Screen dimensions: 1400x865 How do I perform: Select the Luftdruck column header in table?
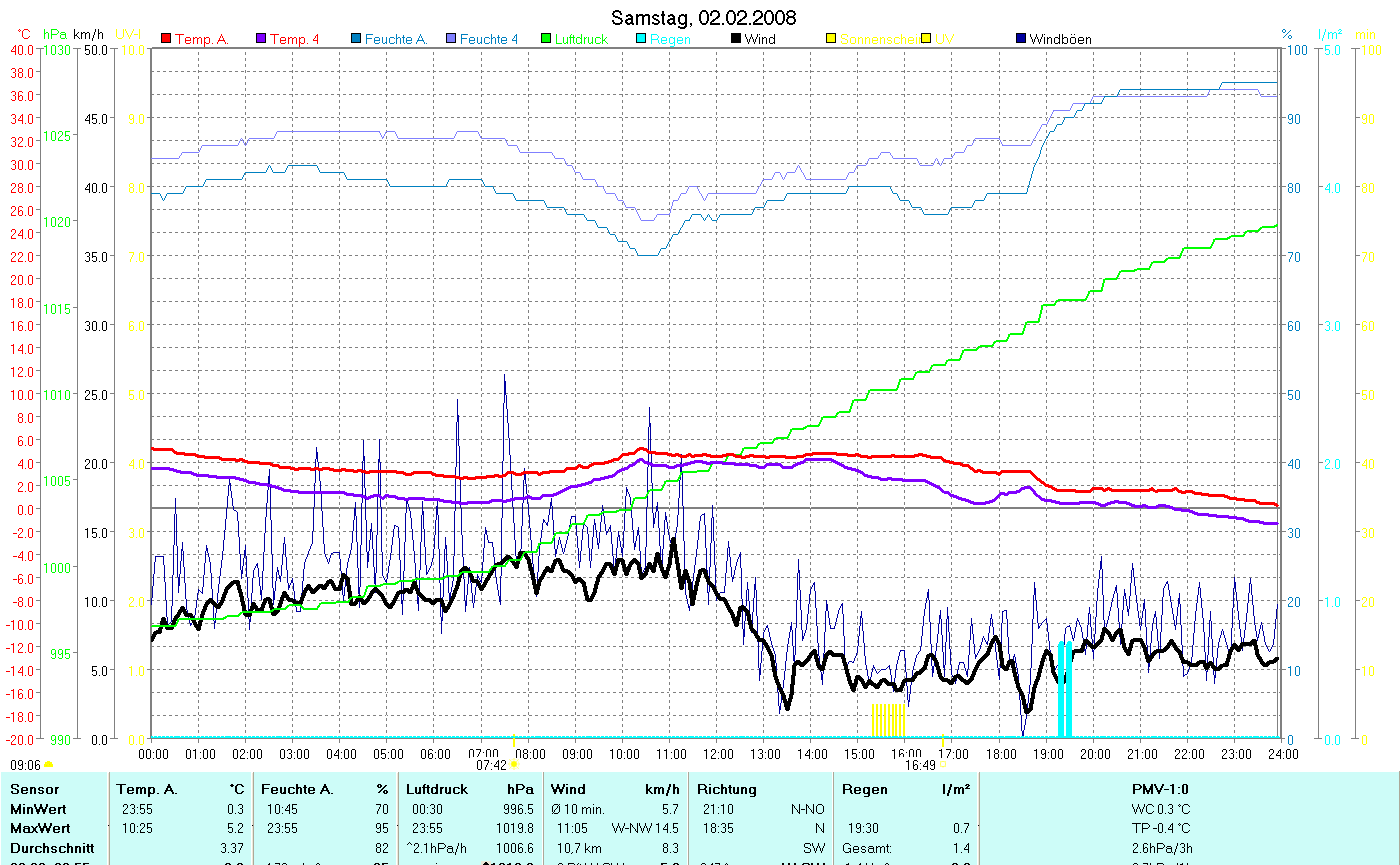point(436,789)
